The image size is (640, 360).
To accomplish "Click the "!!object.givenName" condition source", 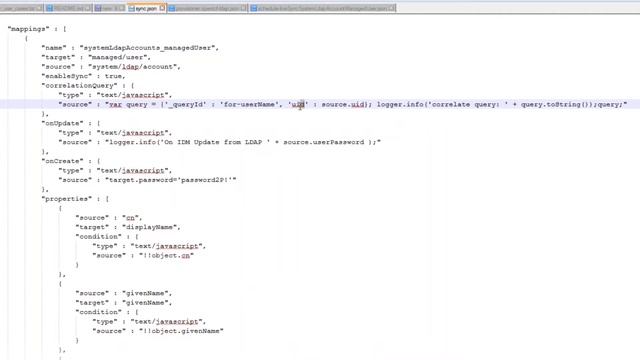I will (x=181, y=331).
